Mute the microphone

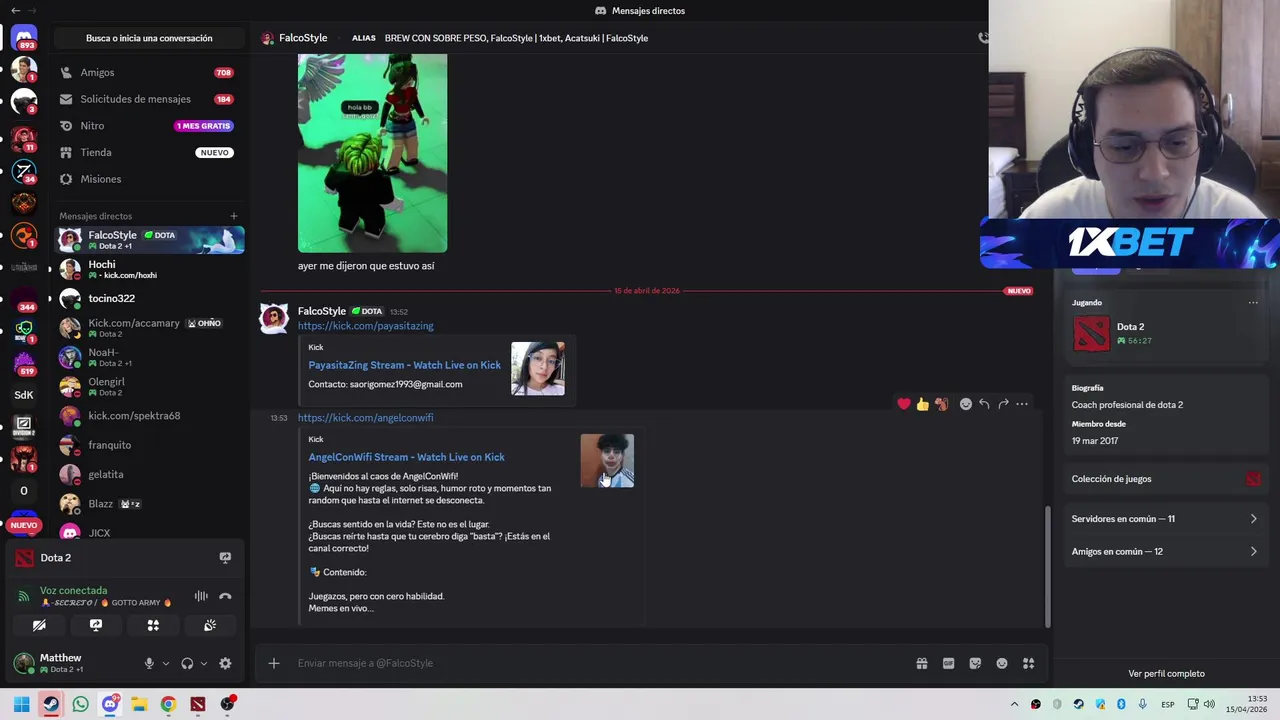149,663
